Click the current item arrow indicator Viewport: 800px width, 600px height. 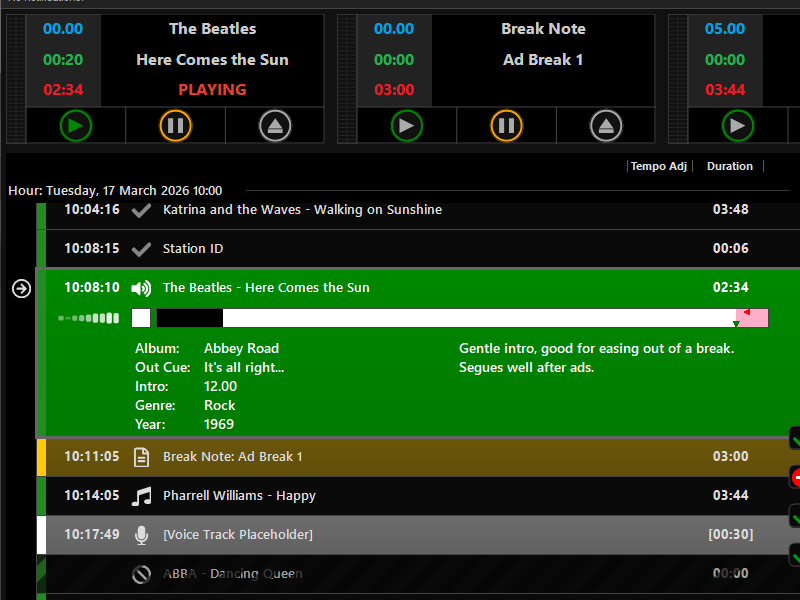point(21,289)
